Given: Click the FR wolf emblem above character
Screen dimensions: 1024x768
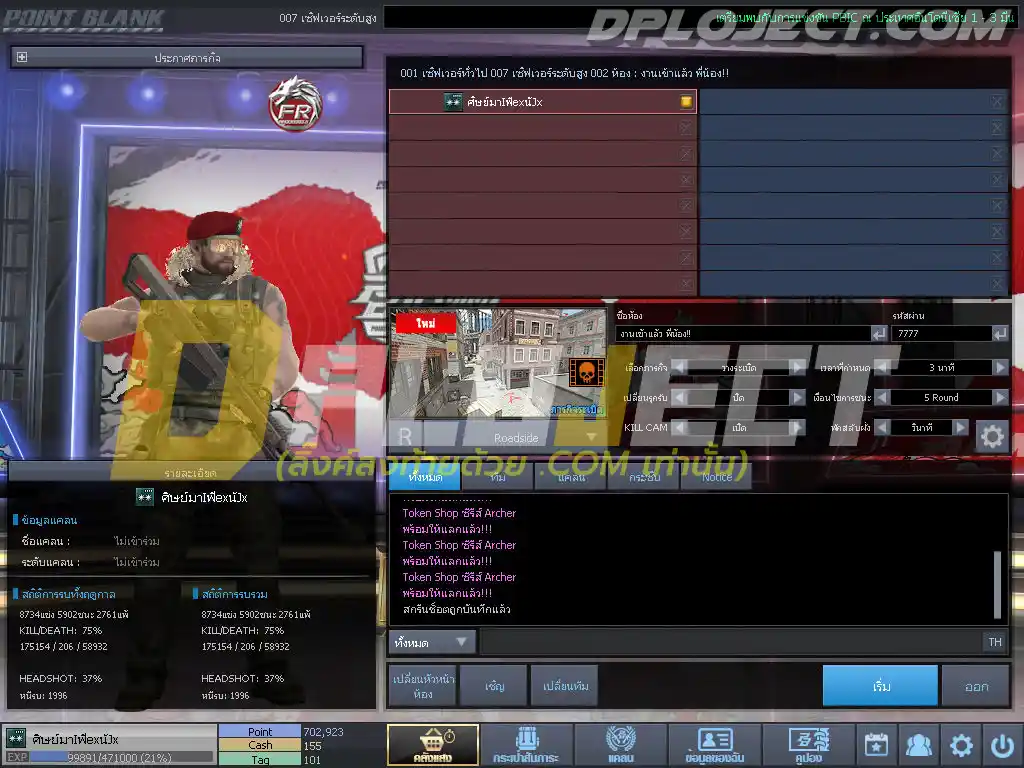Looking at the screenshot, I should point(295,104).
